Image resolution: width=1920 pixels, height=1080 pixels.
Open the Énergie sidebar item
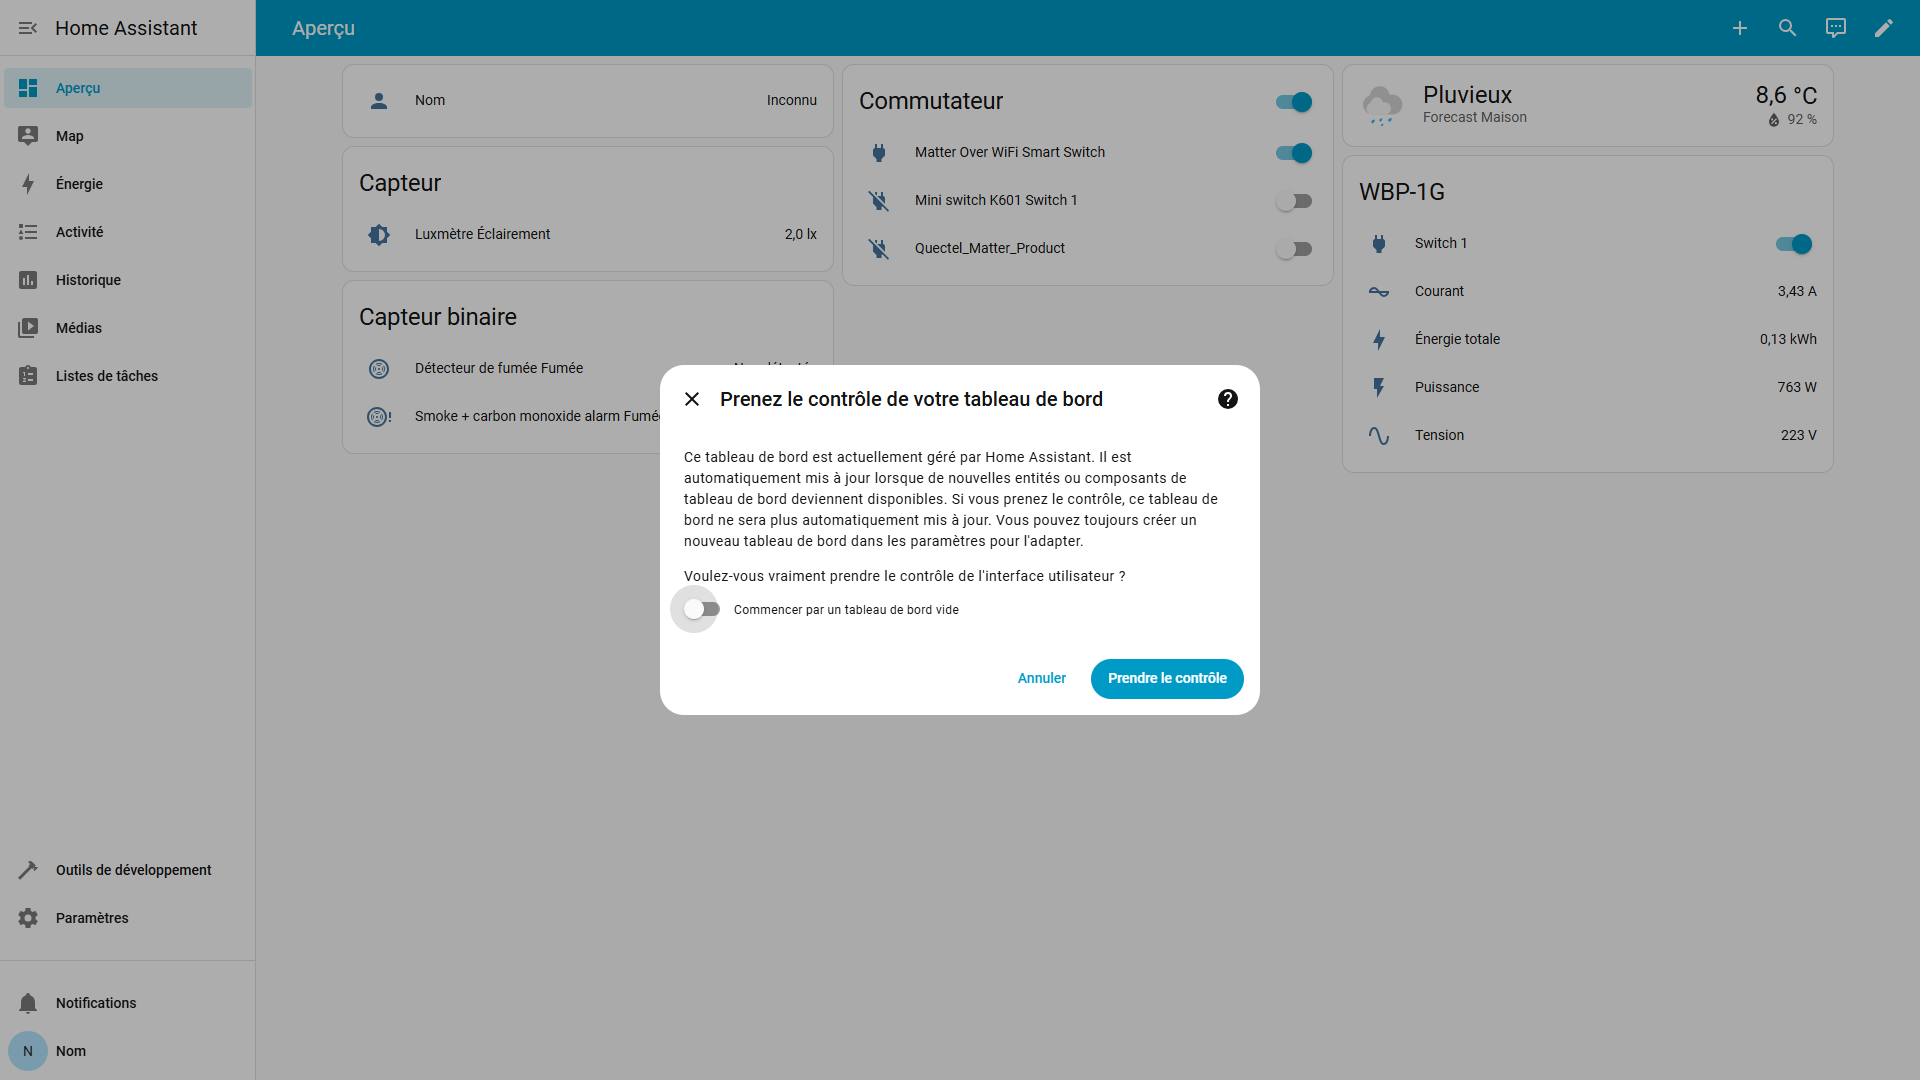[x=80, y=184]
